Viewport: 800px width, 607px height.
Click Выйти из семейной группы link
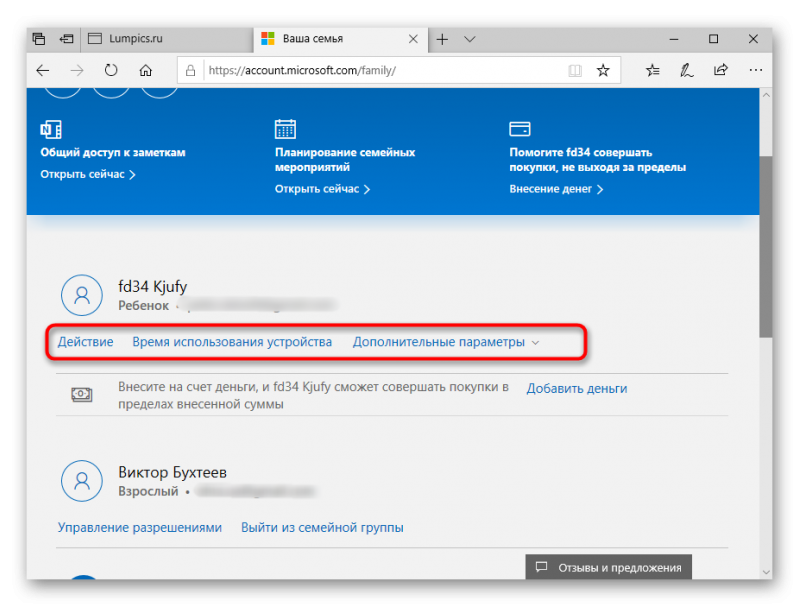[322, 527]
